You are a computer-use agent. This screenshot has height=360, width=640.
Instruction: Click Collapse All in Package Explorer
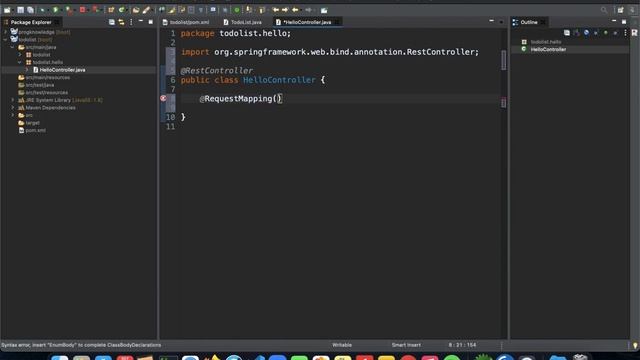click(x=111, y=22)
